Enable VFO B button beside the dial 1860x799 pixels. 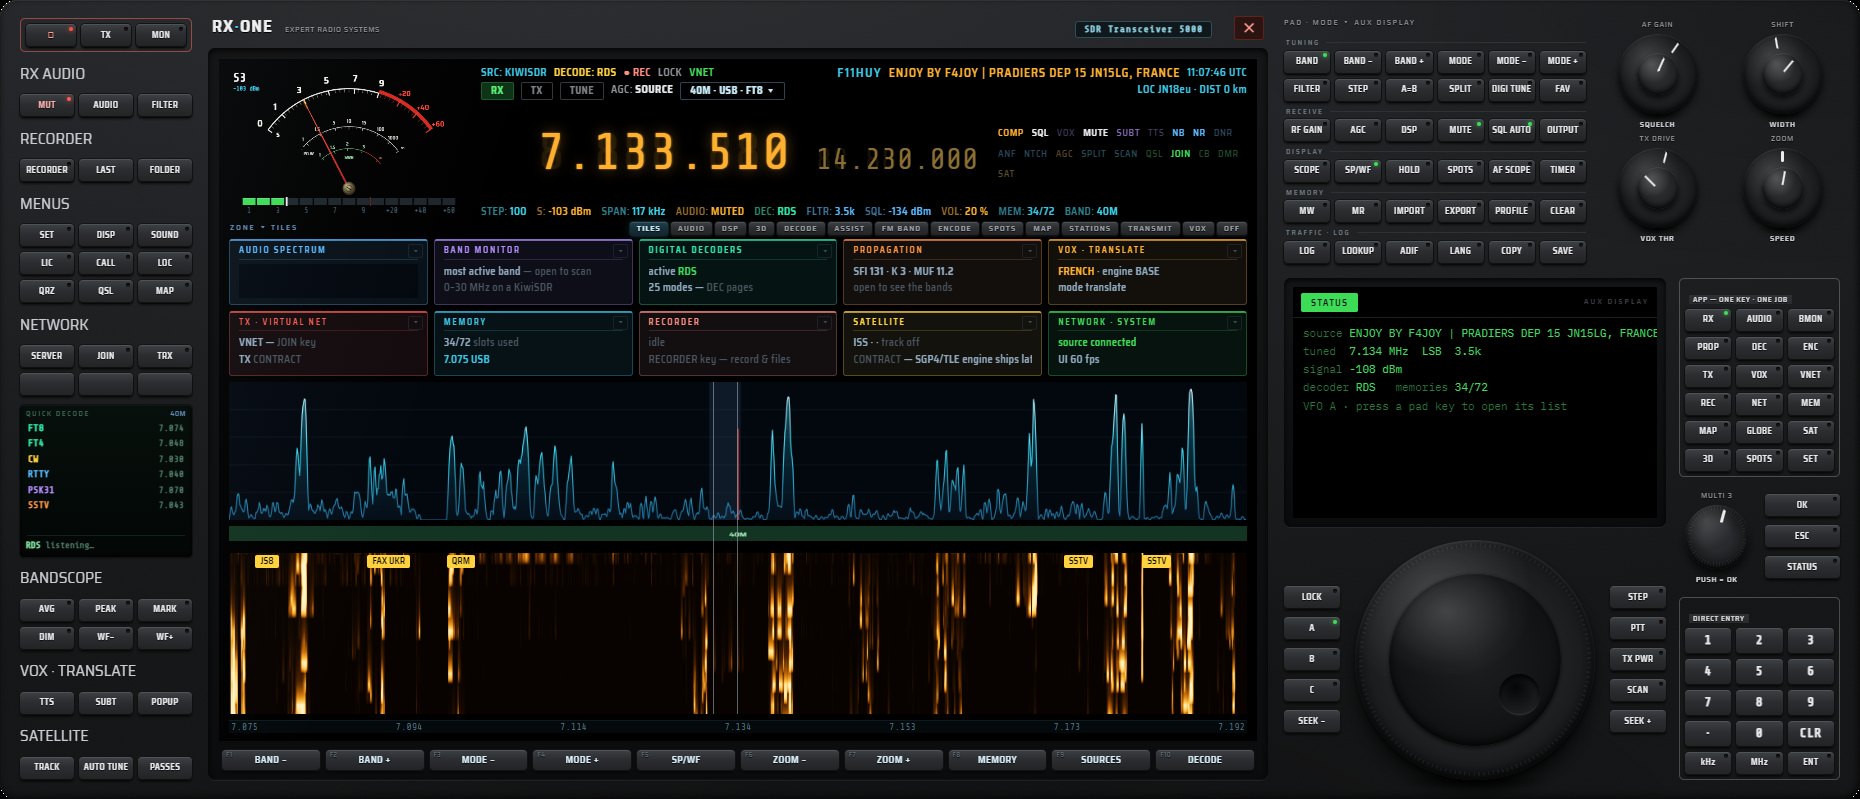[1312, 659]
